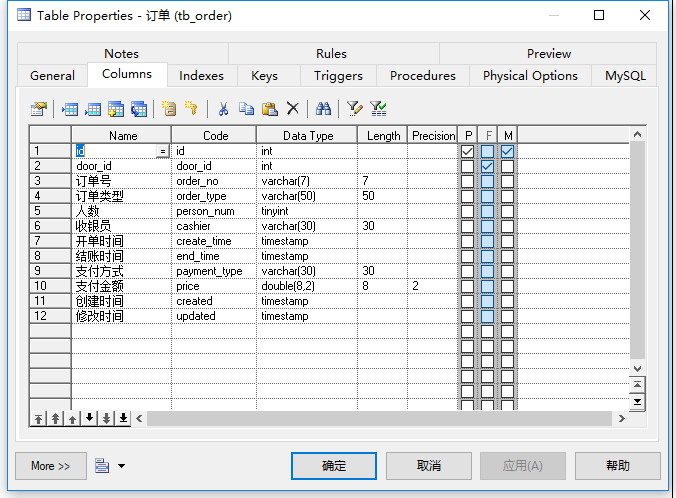This screenshot has height=498, width=676.
Task: Click the Create Index toolbar icon
Action: (169, 109)
